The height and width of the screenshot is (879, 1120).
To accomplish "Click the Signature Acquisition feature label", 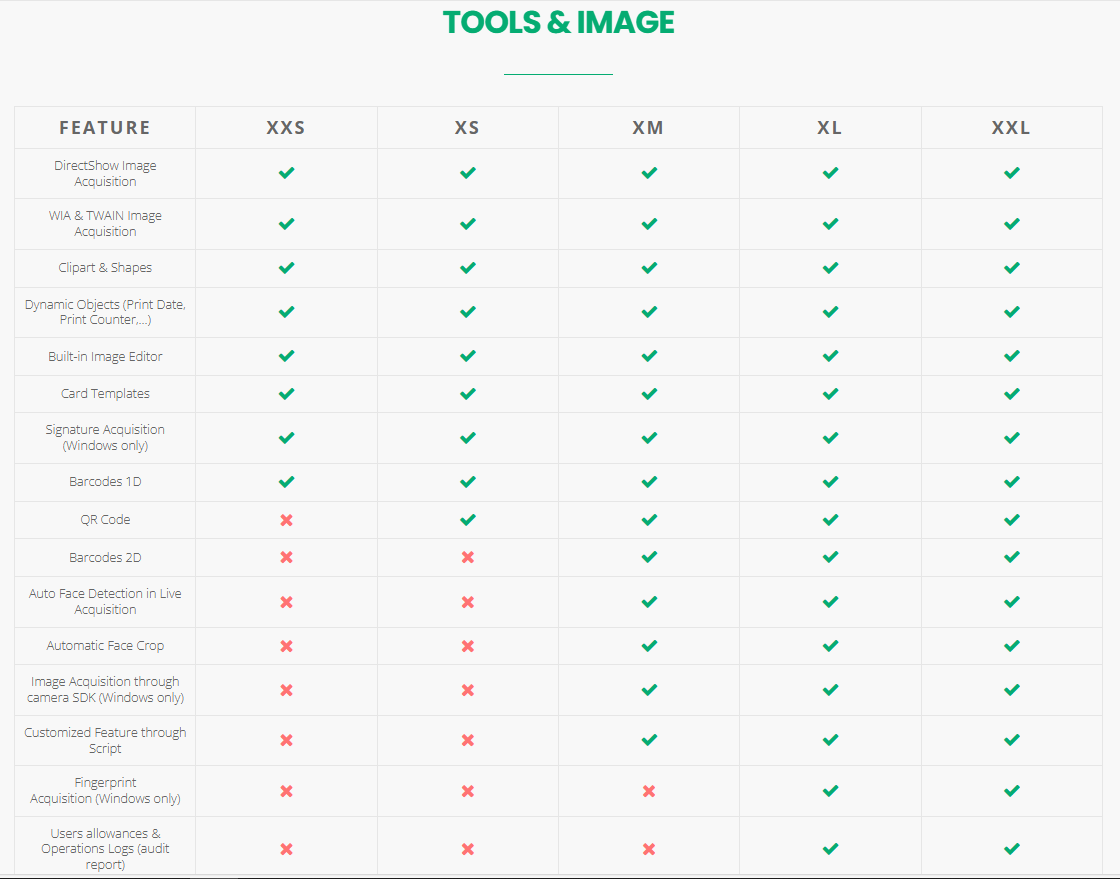I will [105, 437].
